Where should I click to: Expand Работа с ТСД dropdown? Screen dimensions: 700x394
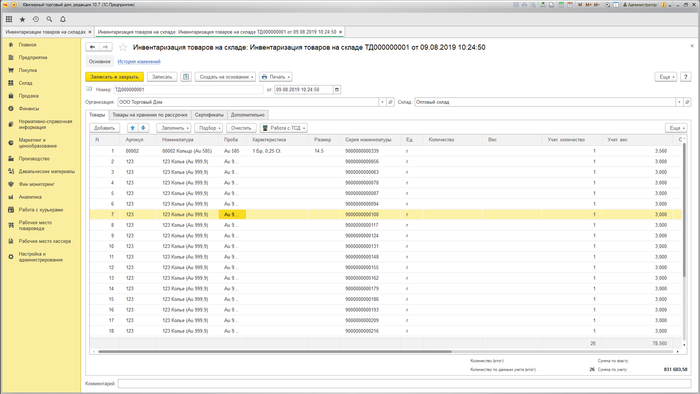click(283, 128)
